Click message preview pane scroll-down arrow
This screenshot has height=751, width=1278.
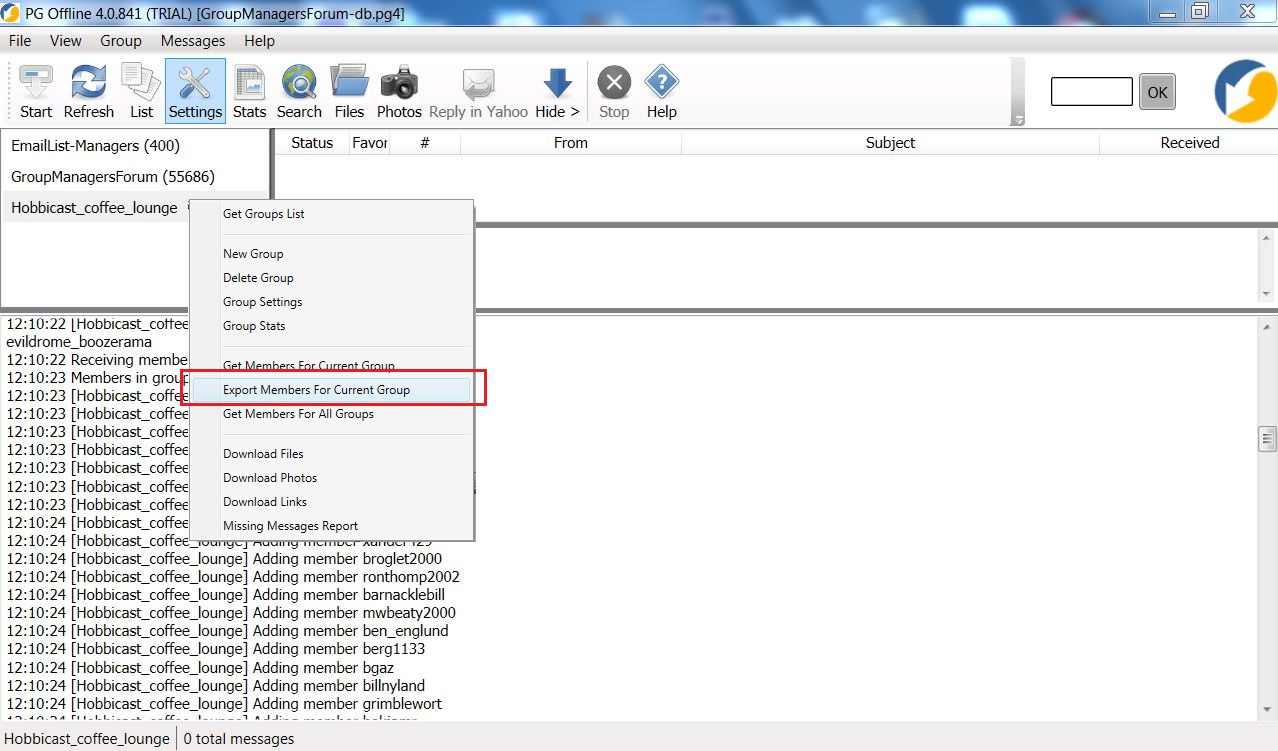1268,294
